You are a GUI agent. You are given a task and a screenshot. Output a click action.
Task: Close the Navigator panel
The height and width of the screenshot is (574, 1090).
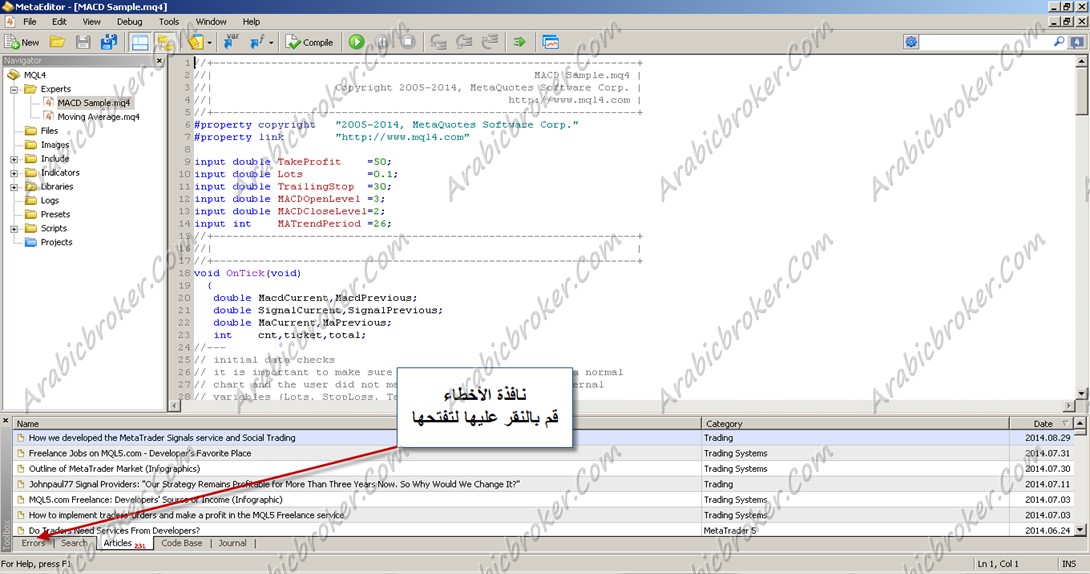tap(159, 61)
